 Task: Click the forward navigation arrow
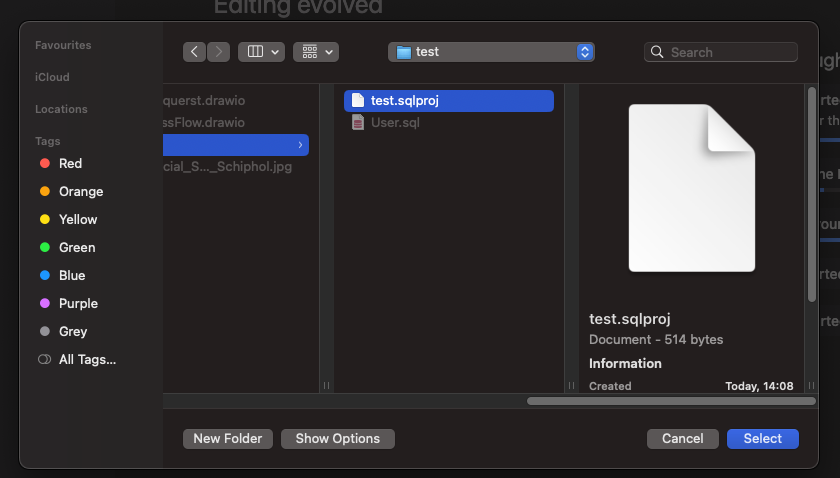218,52
